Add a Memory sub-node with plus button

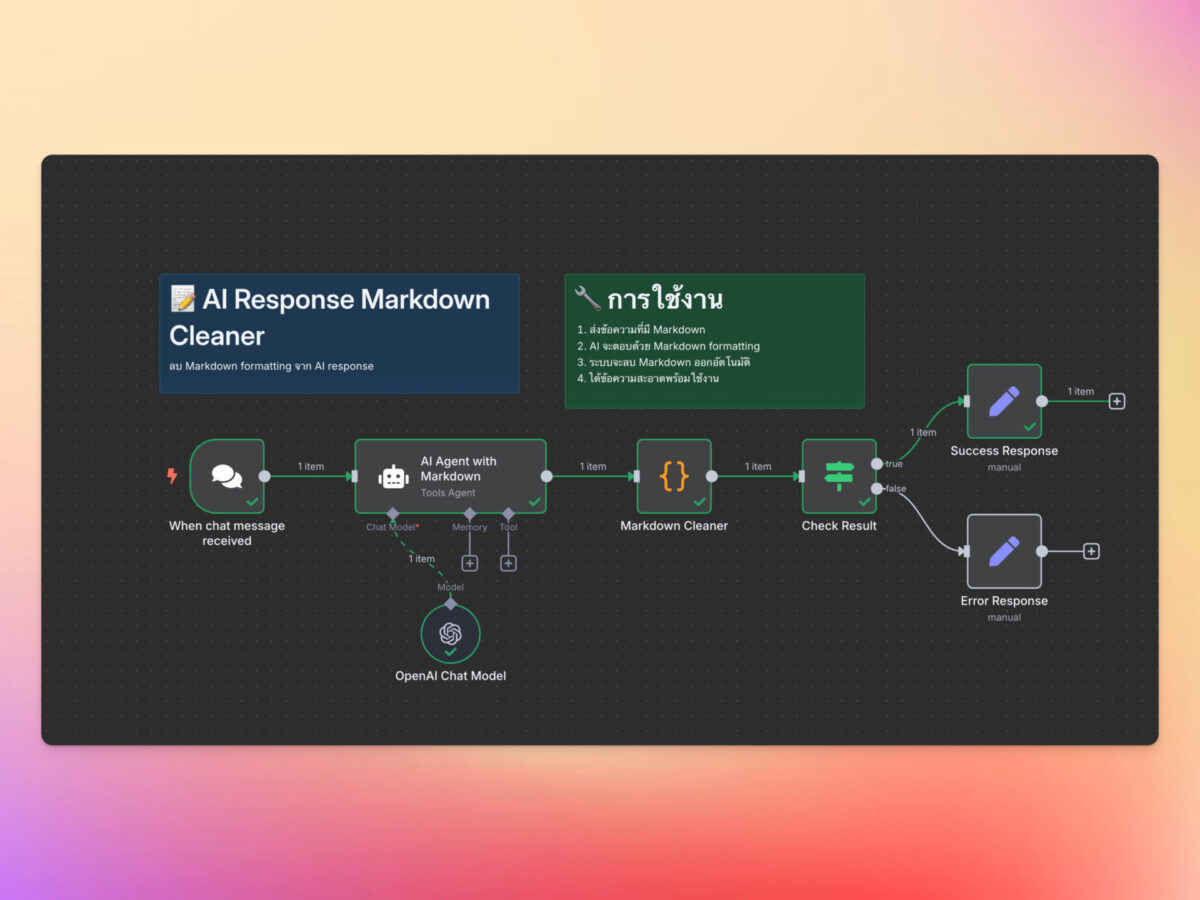(469, 563)
